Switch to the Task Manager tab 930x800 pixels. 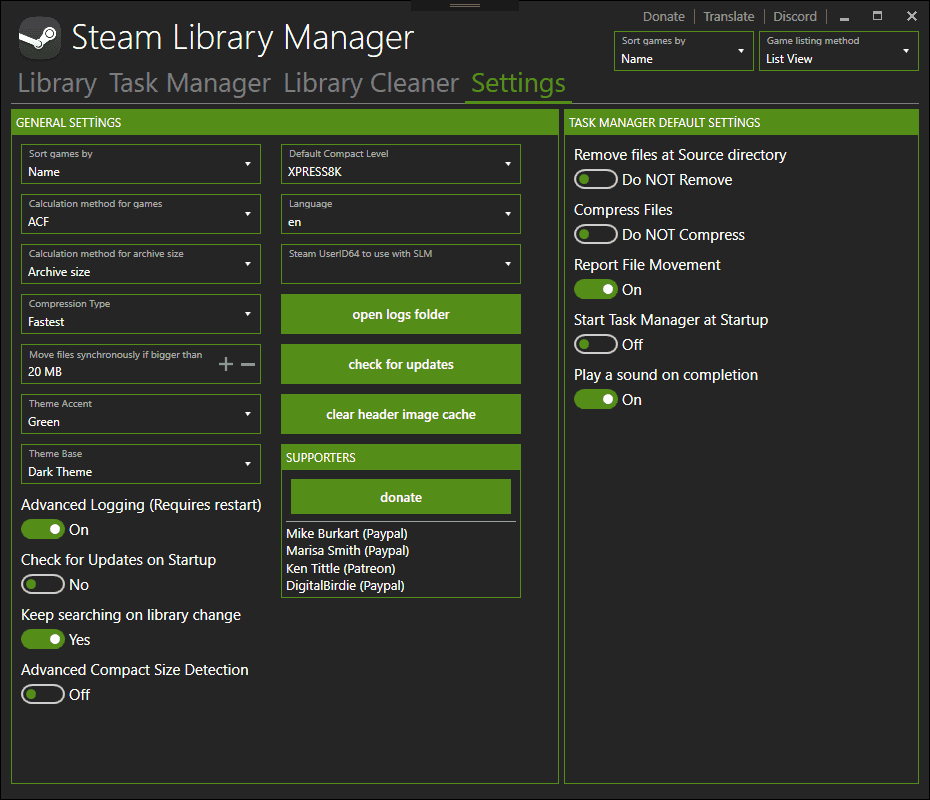pos(190,84)
